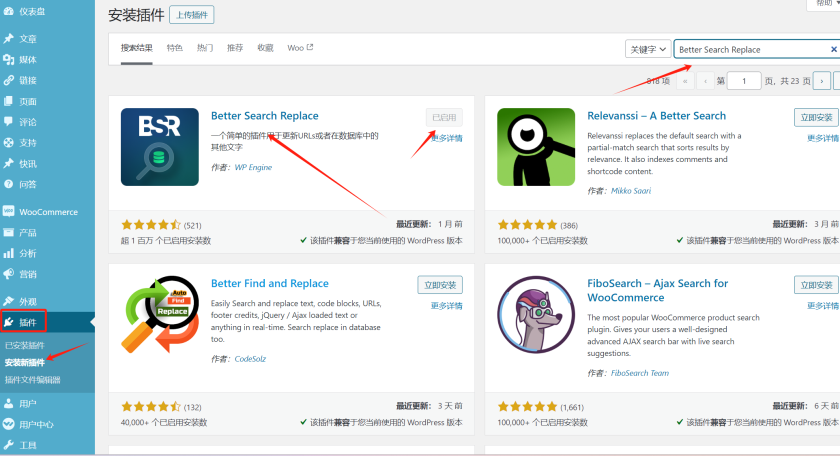Open 更多详情 for Better Search Replace
Viewport: 840px width, 456px height.
(x=447, y=138)
